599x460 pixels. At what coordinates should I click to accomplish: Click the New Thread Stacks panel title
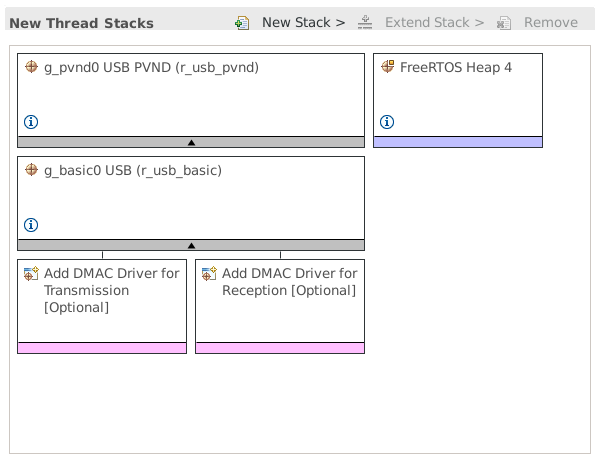click(x=81, y=23)
